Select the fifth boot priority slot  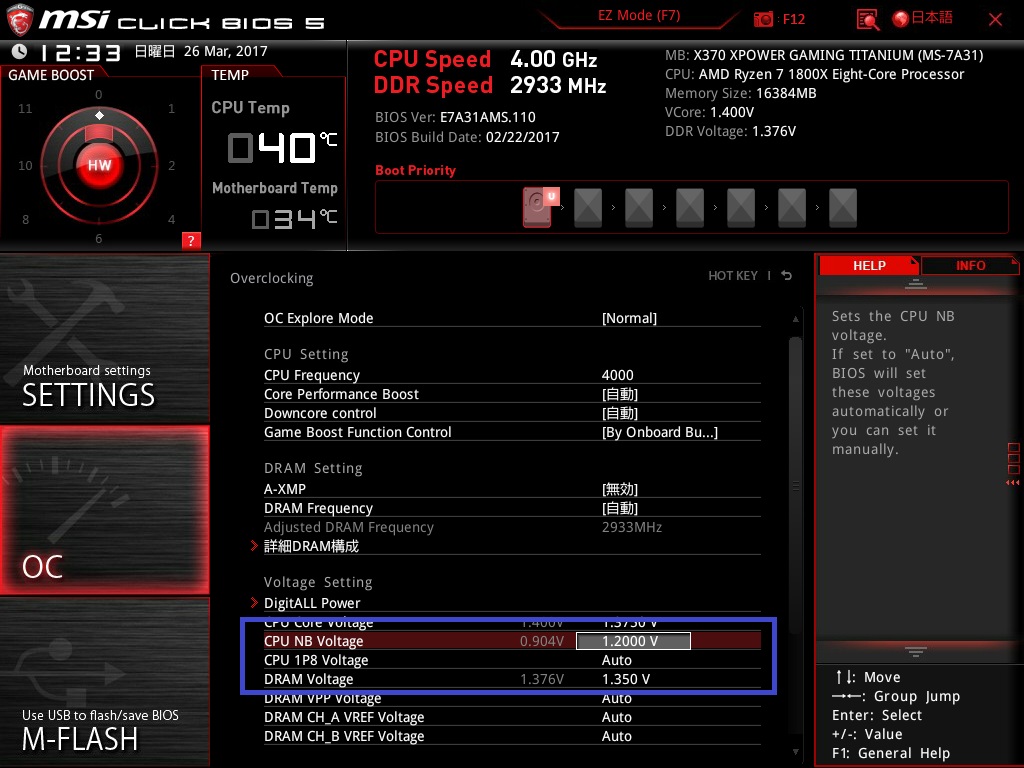[x=741, y=208]
